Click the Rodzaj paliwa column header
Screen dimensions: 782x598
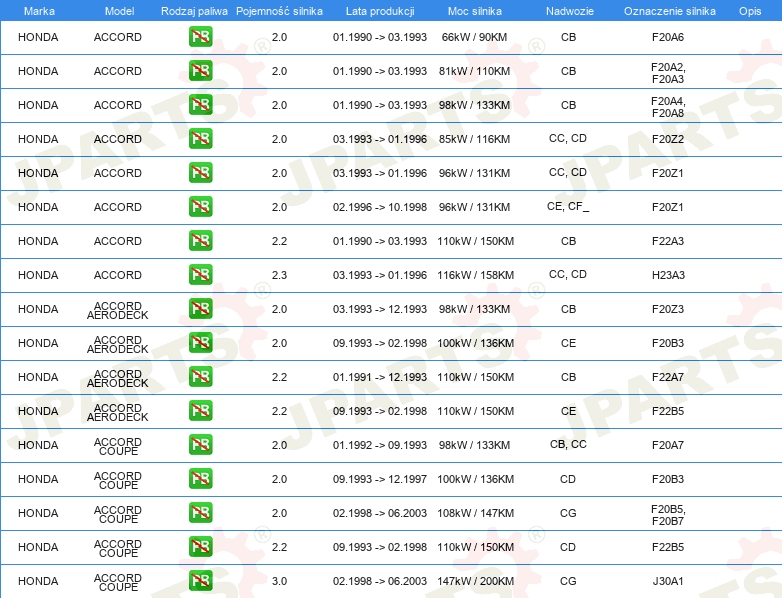coord(194,11)
